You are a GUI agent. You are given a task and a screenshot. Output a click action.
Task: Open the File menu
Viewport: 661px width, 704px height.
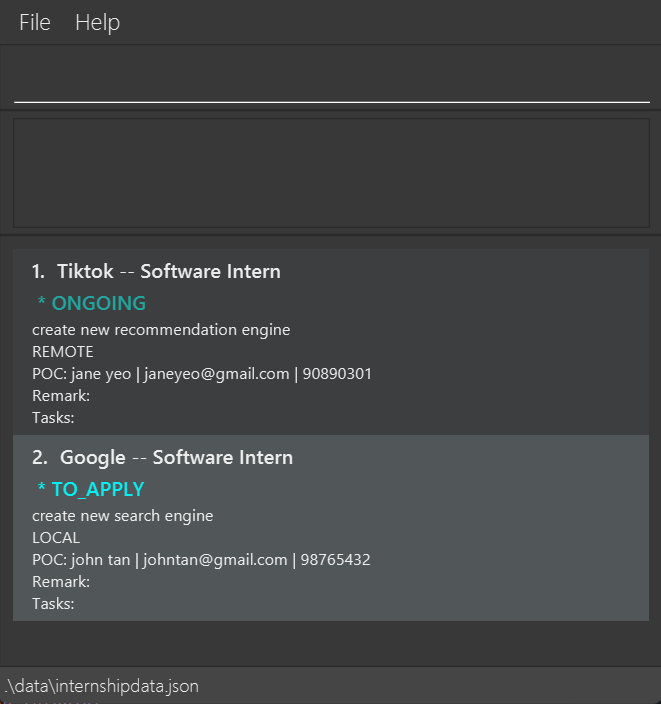pyautogui.click(x=35, y=22)
